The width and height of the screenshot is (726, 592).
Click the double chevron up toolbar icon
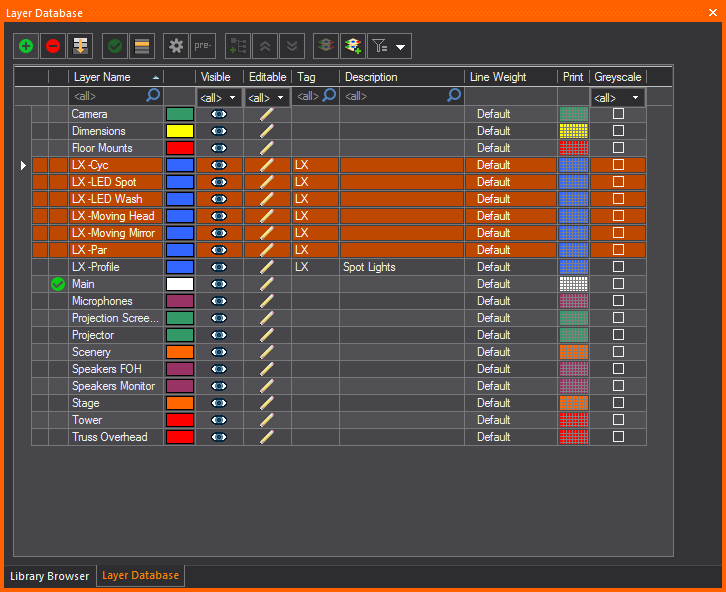pos(265,46)
